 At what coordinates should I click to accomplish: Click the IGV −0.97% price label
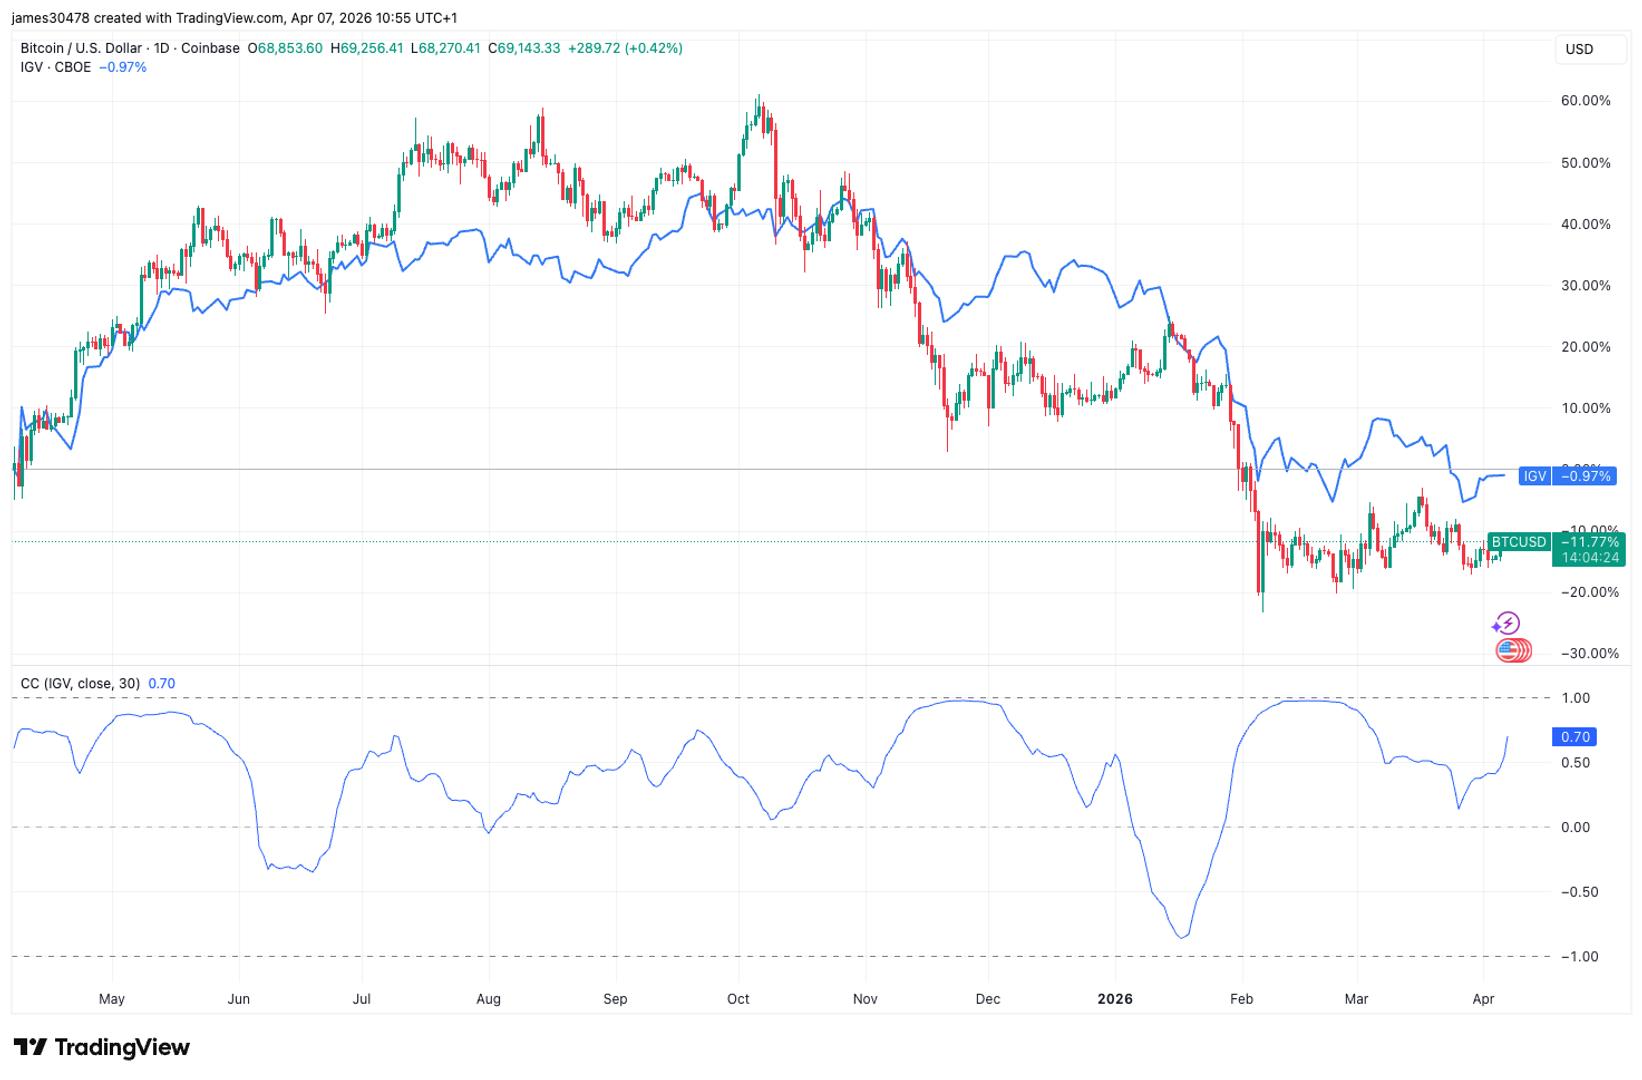1566,476
